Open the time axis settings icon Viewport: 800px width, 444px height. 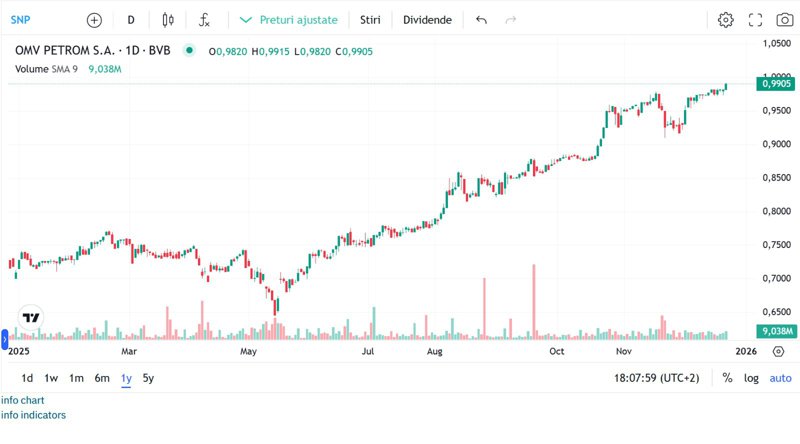pyautogui.click(x=778, y=351)
